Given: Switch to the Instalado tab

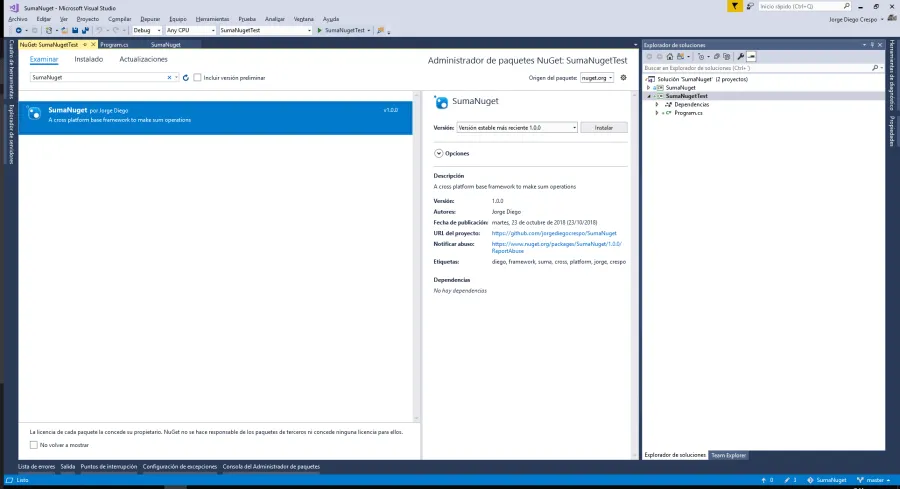Looking at the screenshot, I should coord(88,59).
